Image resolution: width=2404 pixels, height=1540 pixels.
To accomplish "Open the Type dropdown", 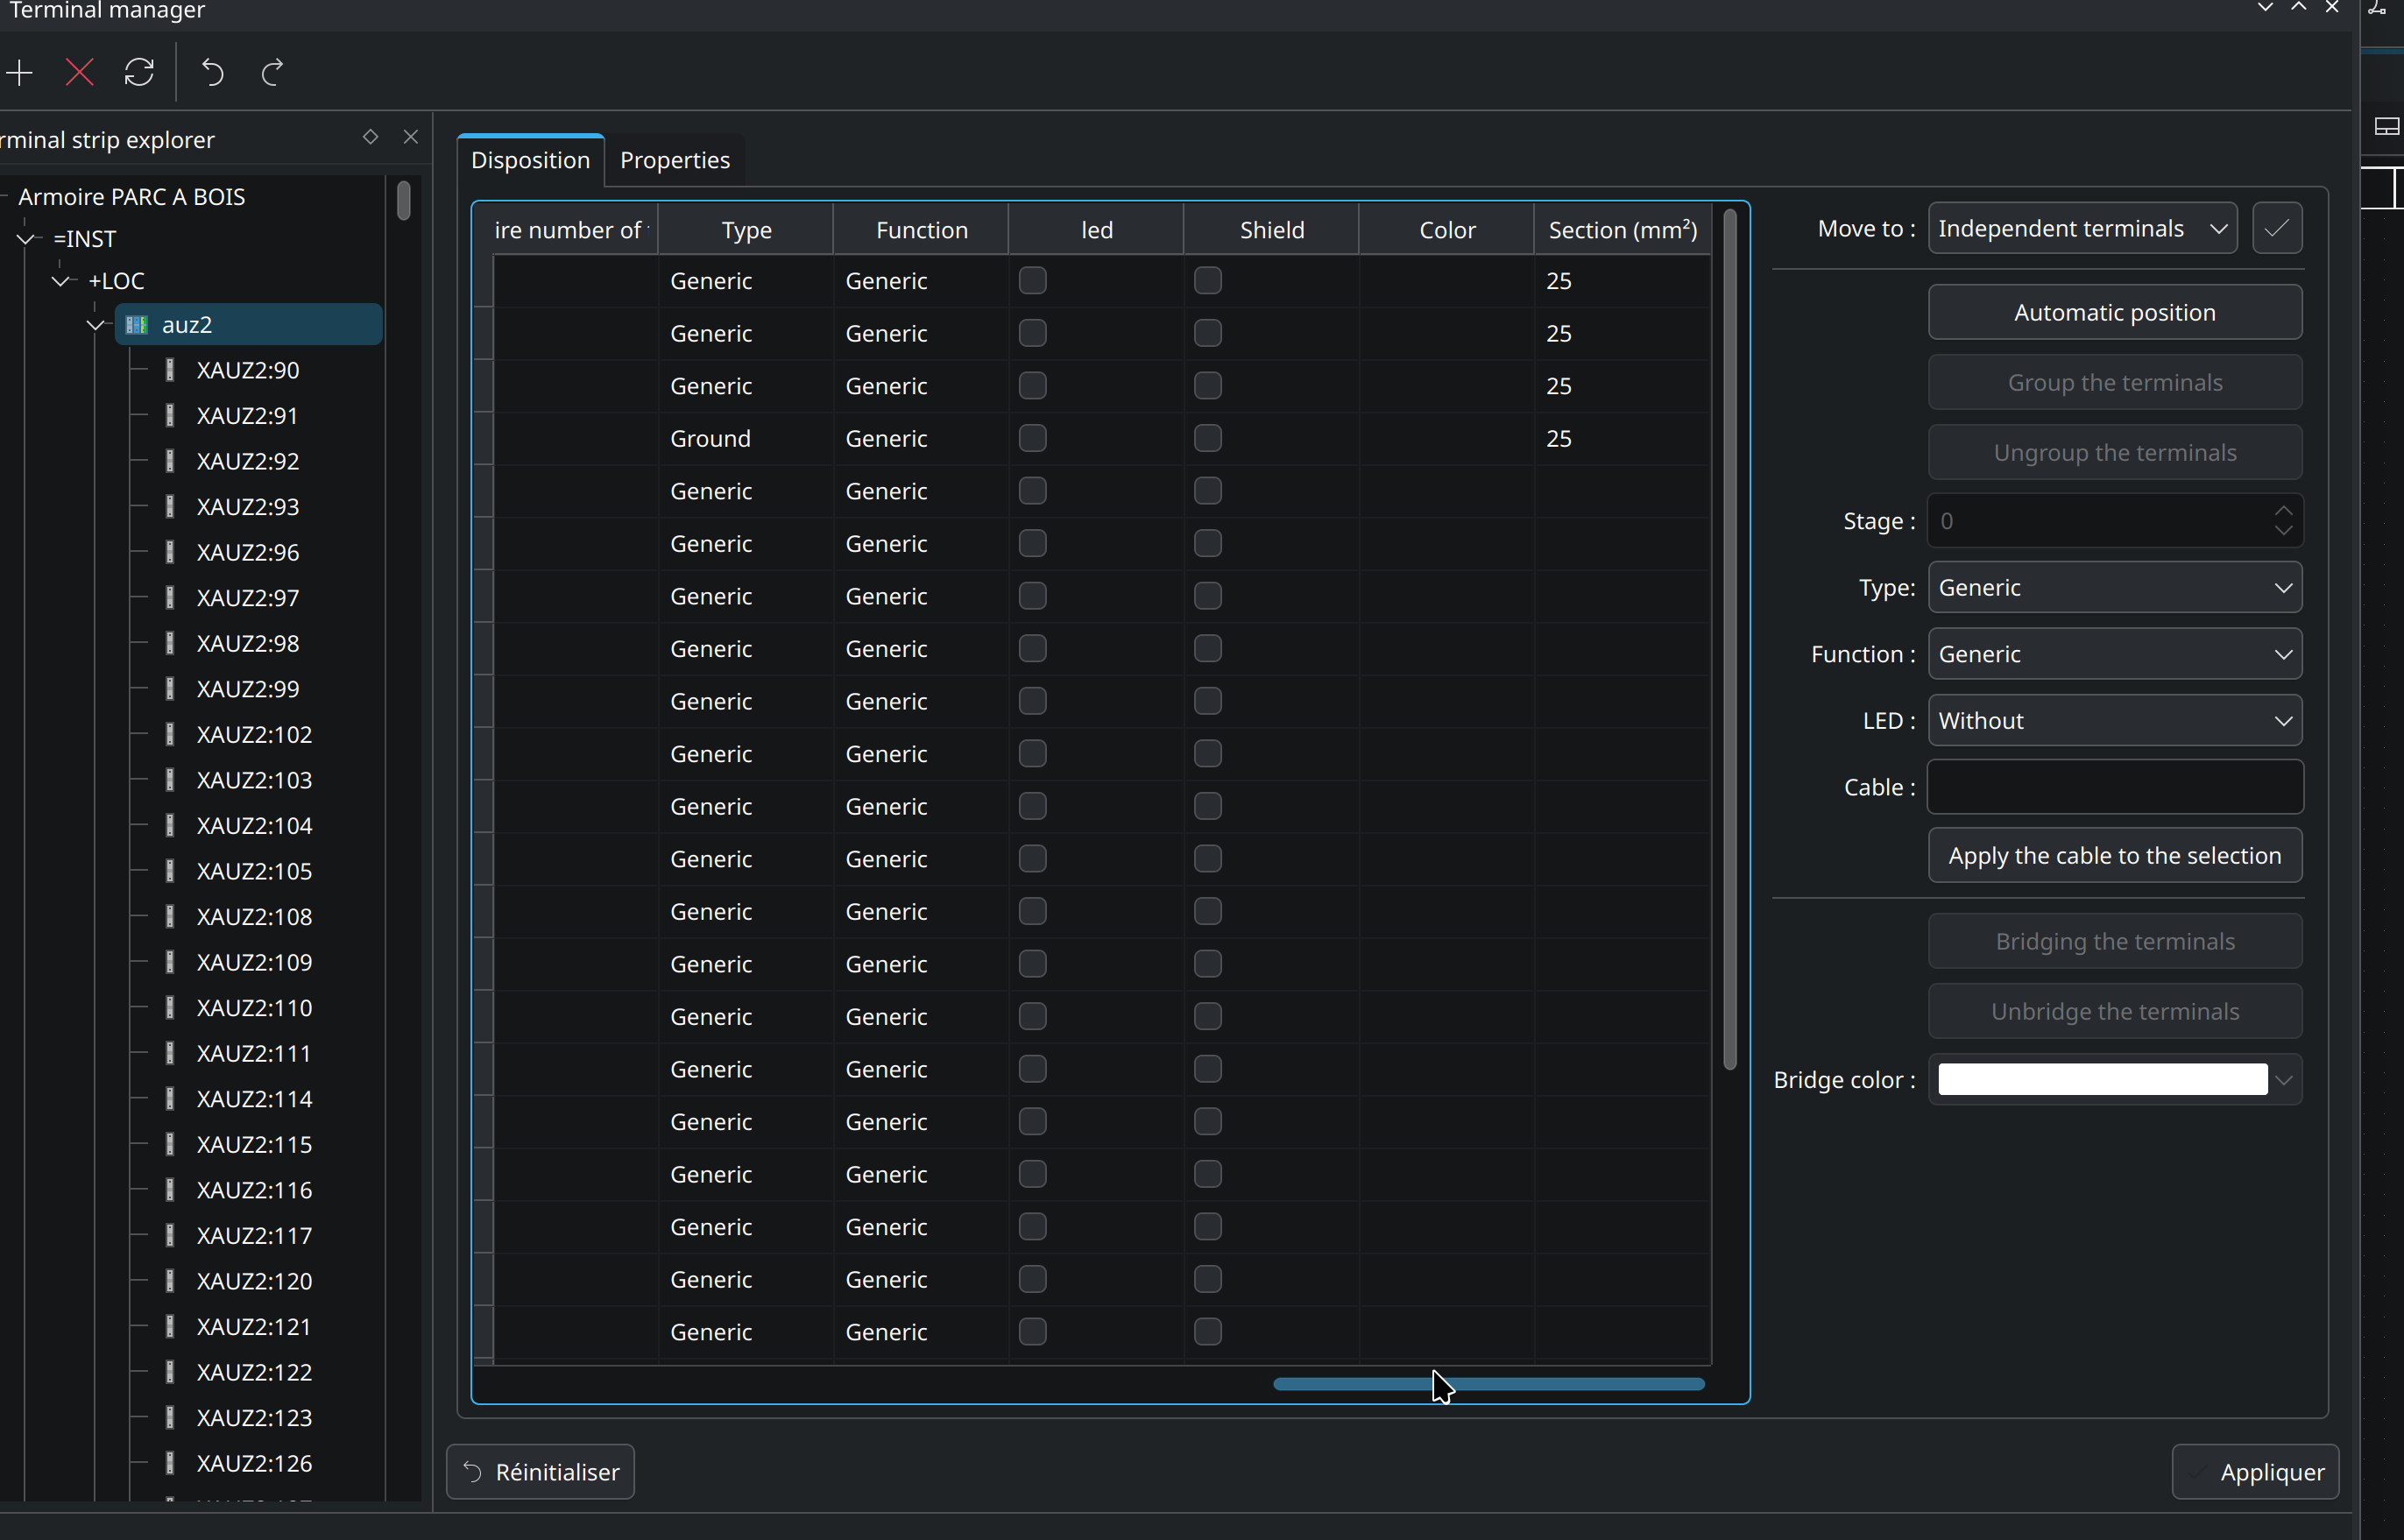I will (x=2114, y=587).
